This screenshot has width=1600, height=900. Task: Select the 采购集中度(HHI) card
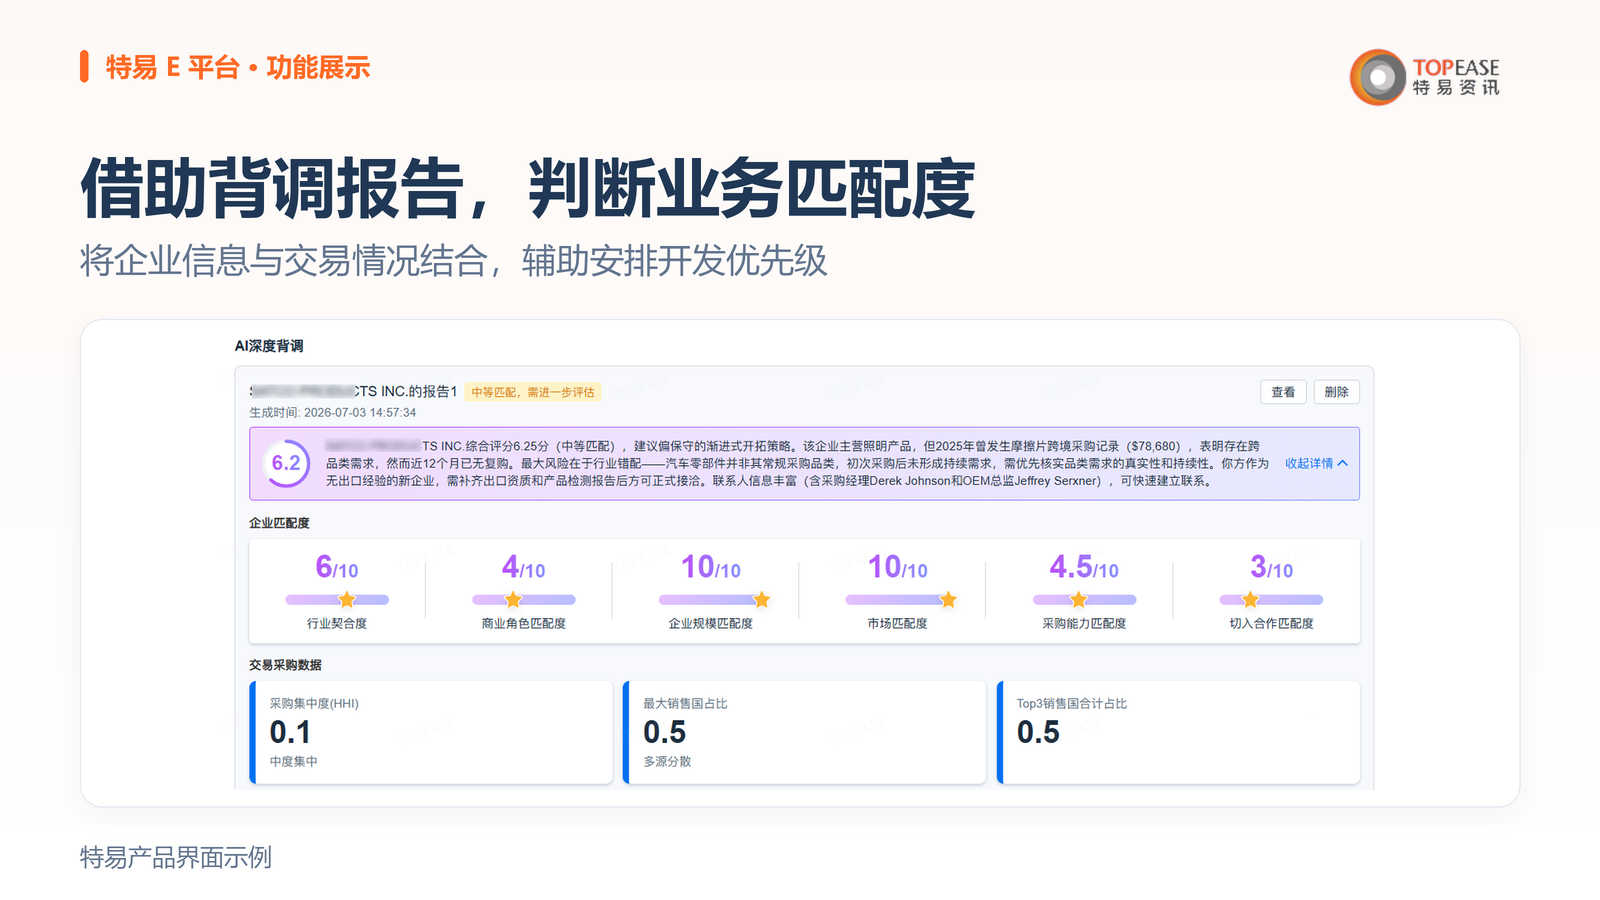(x=431, y=732)
